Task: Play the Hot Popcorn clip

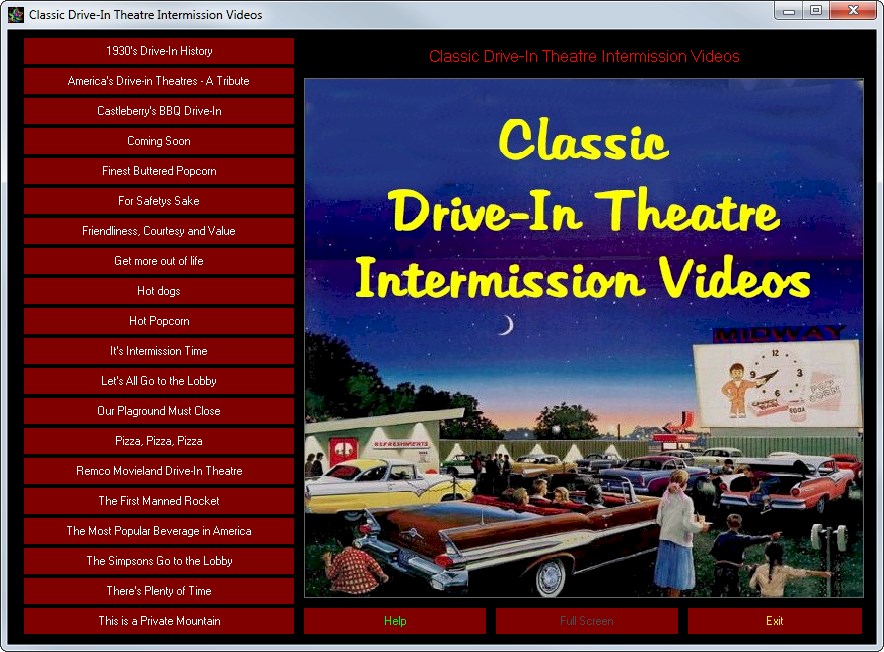Action: tap(159, 321)
